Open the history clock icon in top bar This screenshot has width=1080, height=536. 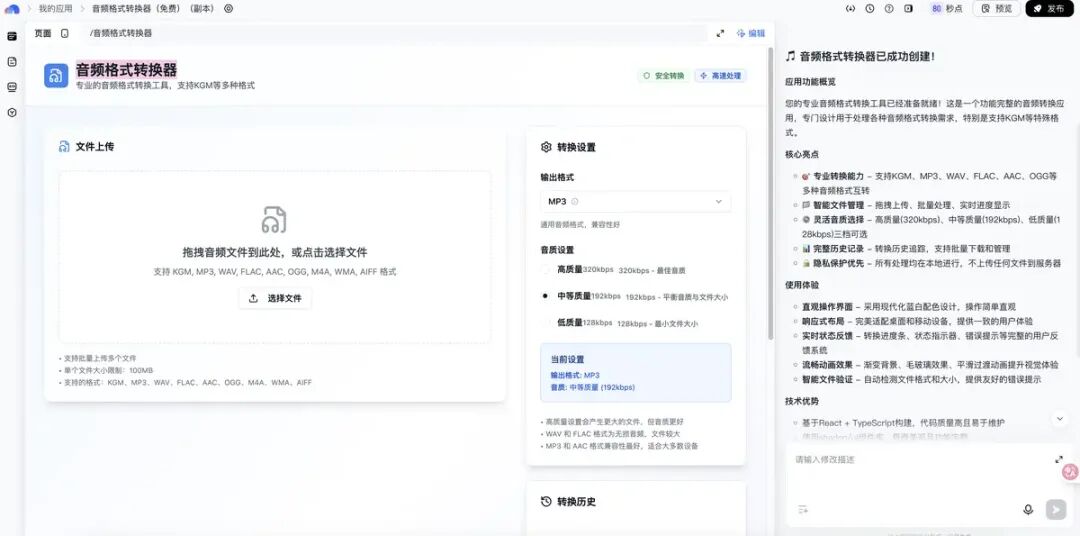[870, 9]
